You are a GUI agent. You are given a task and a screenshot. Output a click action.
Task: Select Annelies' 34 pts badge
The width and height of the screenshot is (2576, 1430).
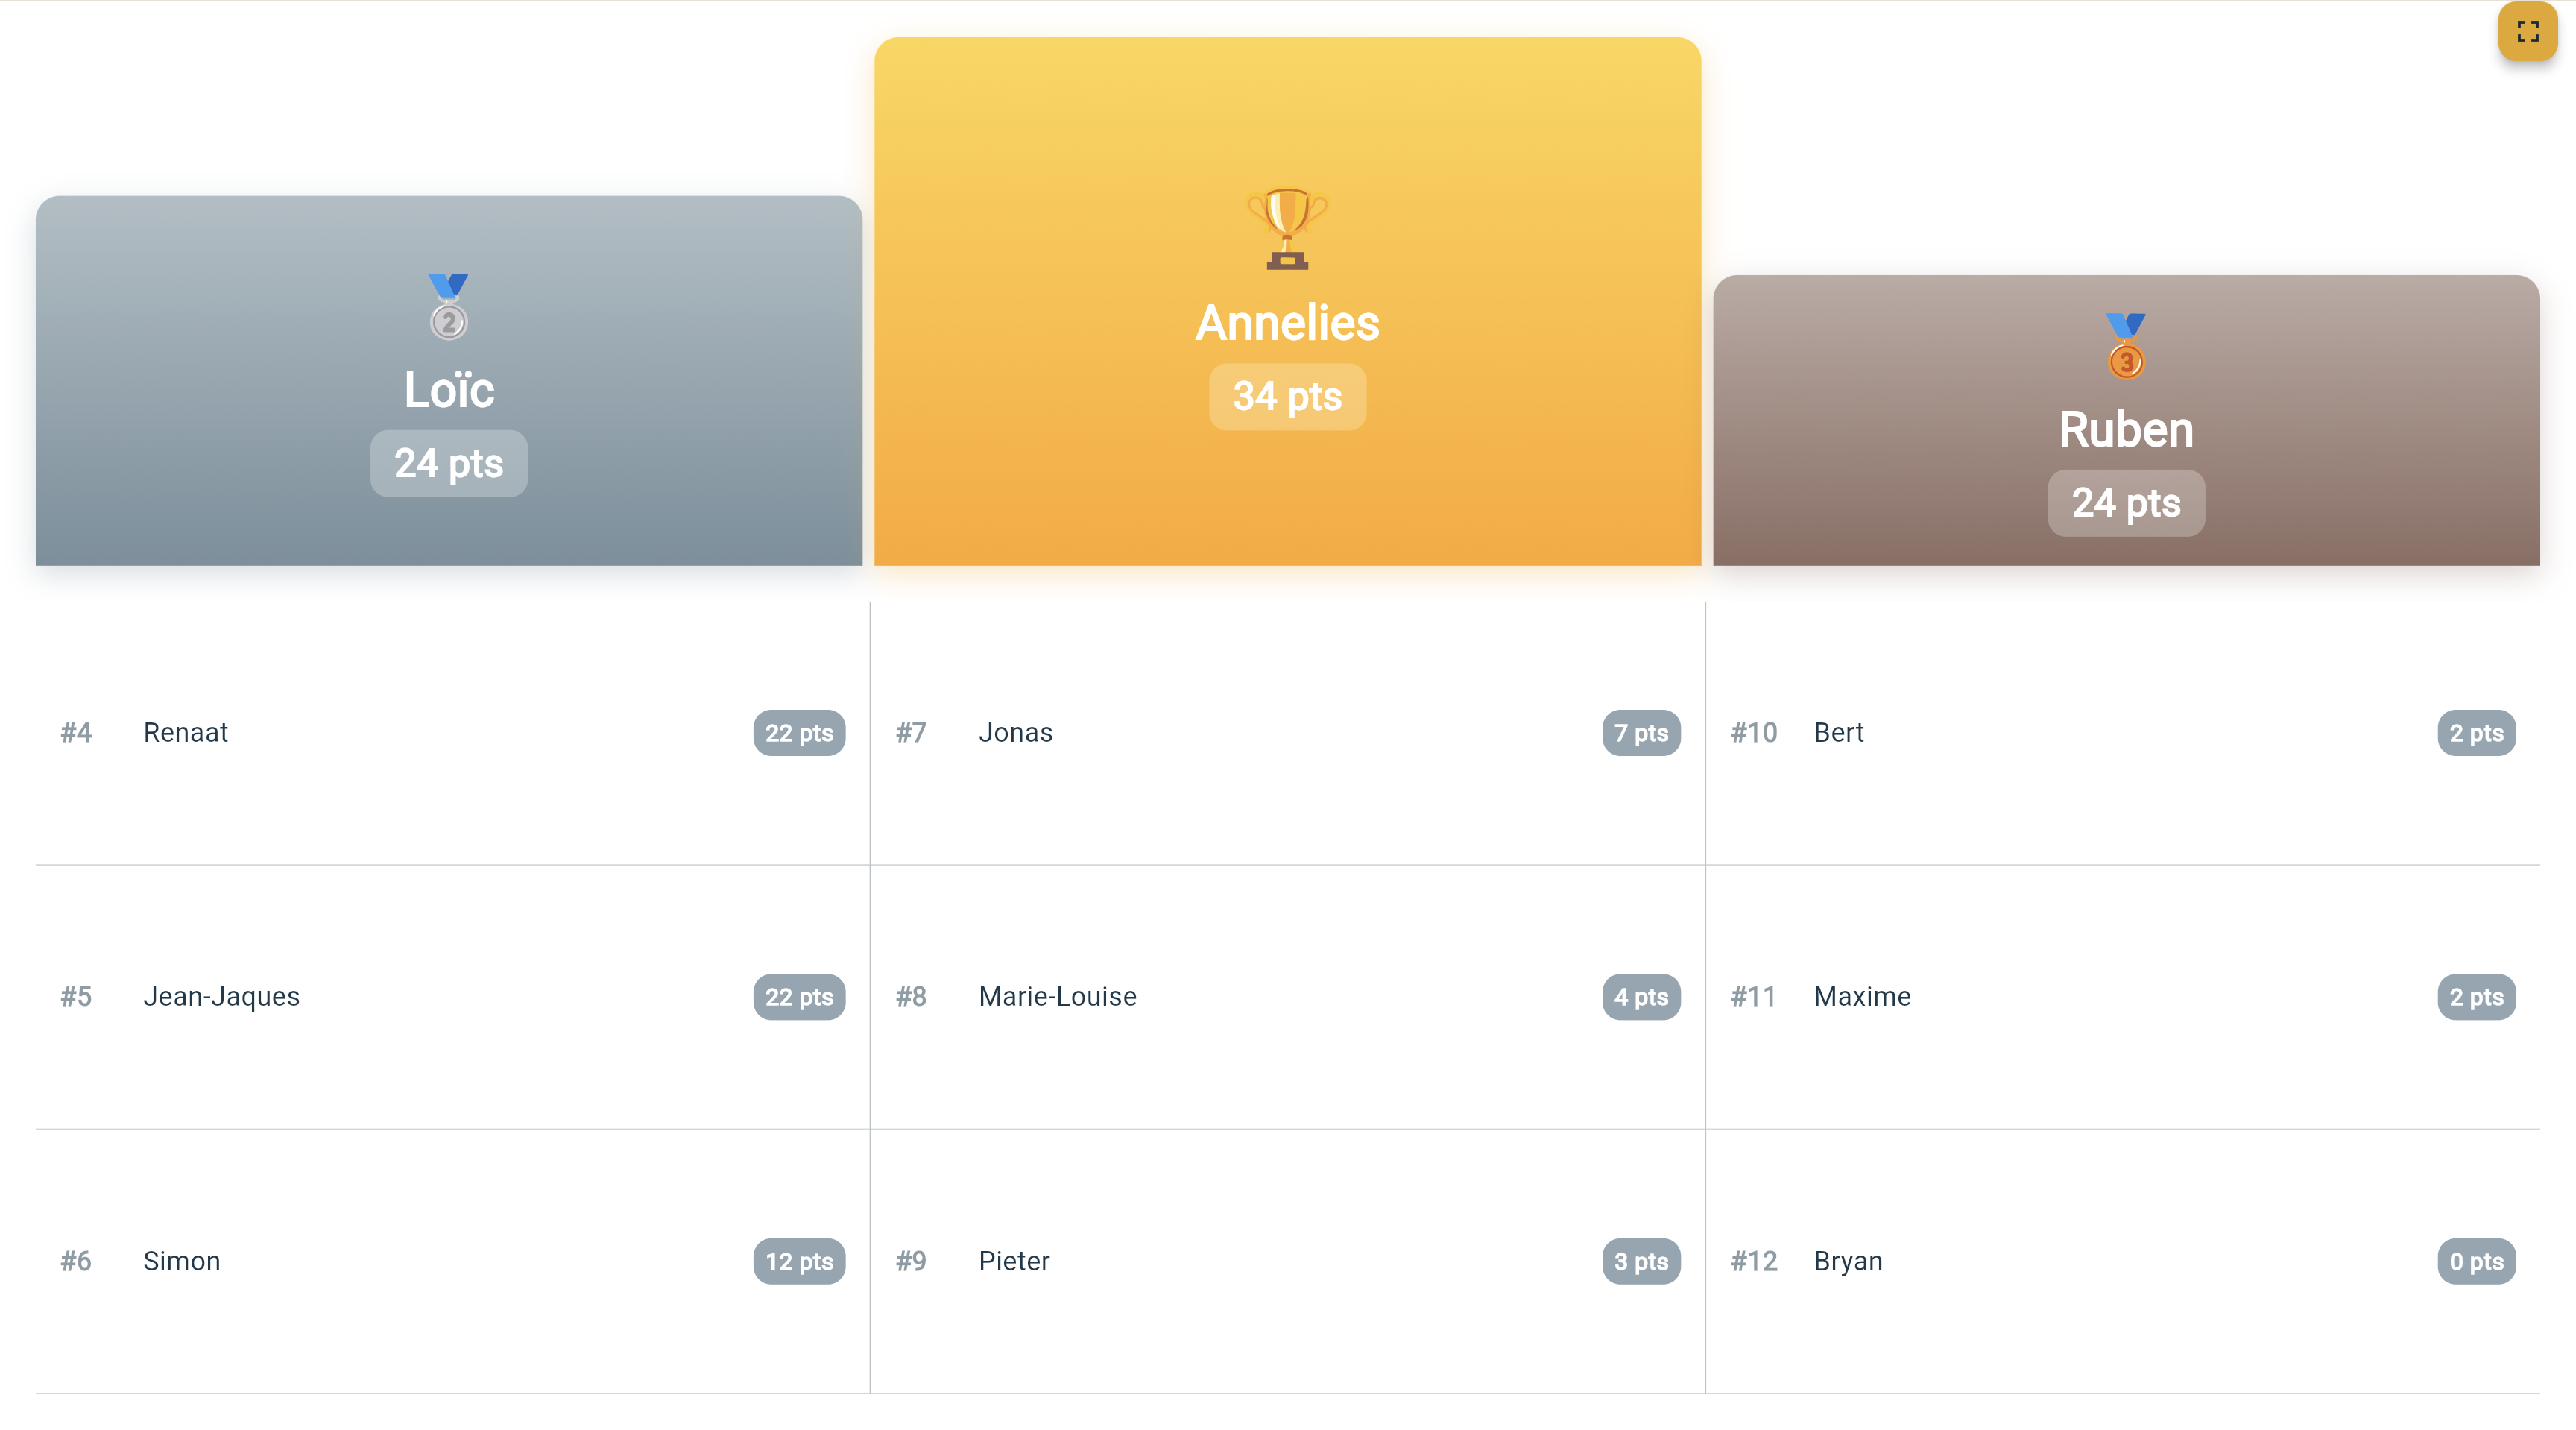1287,397
